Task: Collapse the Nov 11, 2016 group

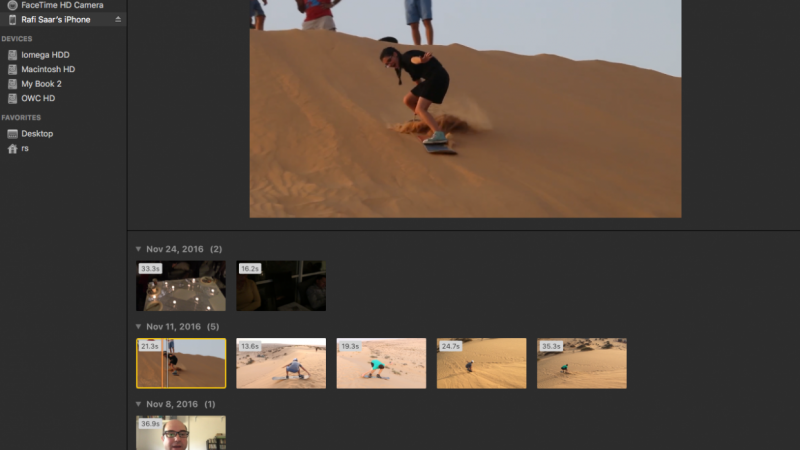Action: click(138, 327)
